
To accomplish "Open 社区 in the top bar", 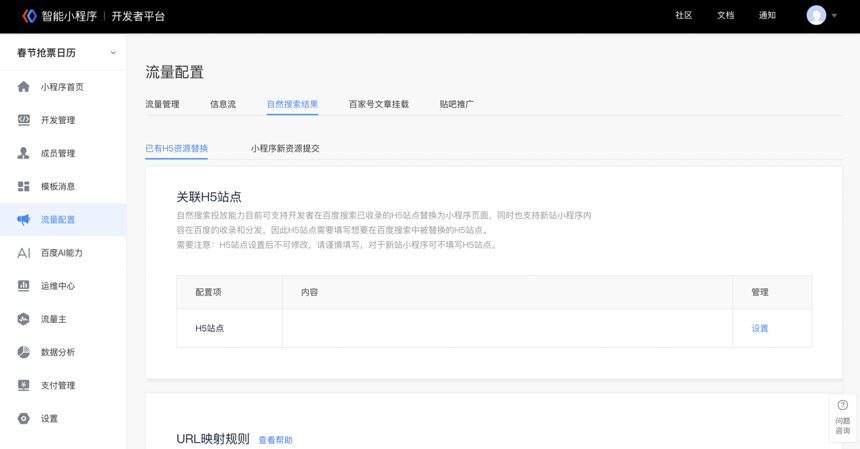I will coord(683,15).
